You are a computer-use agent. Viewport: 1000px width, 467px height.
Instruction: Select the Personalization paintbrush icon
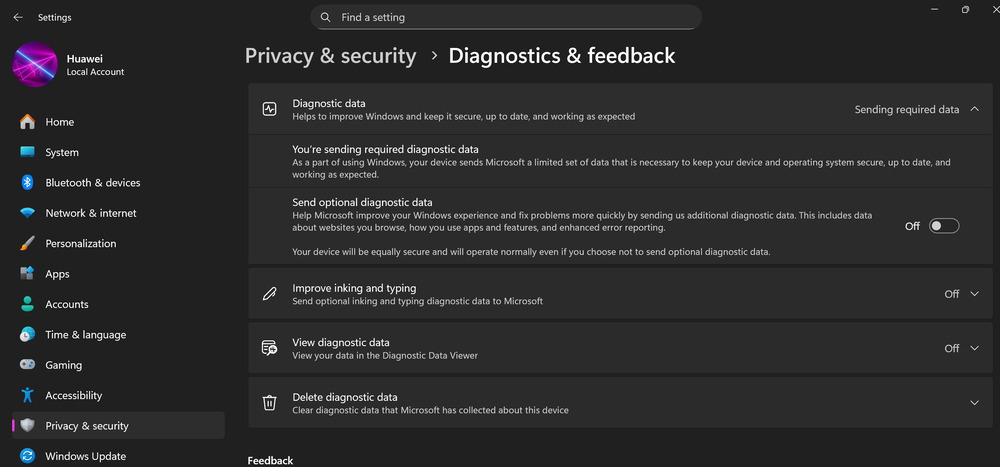[27, 243]
